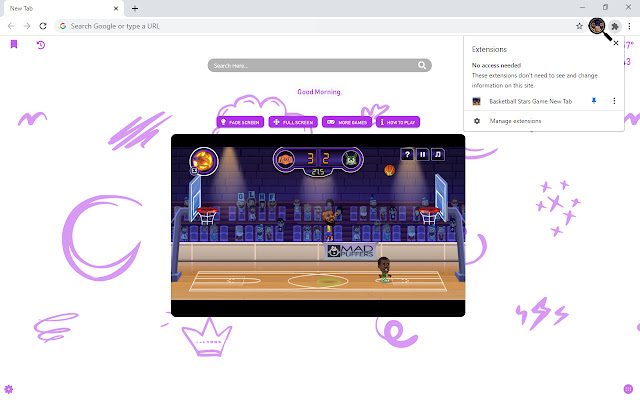Click the Fade Screen button
The height and width of the screenshot is (400, 640).
click(x=240, y=122)
